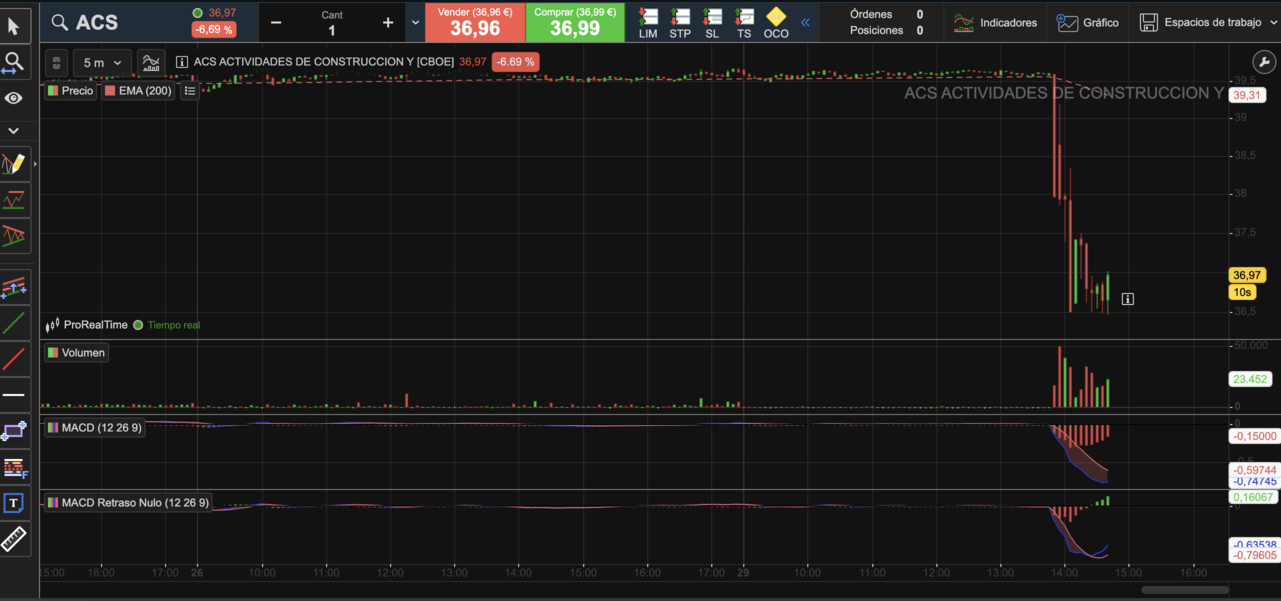Screen dimensions: 1281x601
Task: Open the MACD (12 26 9) panel settings
Action: tap(95, 428)
